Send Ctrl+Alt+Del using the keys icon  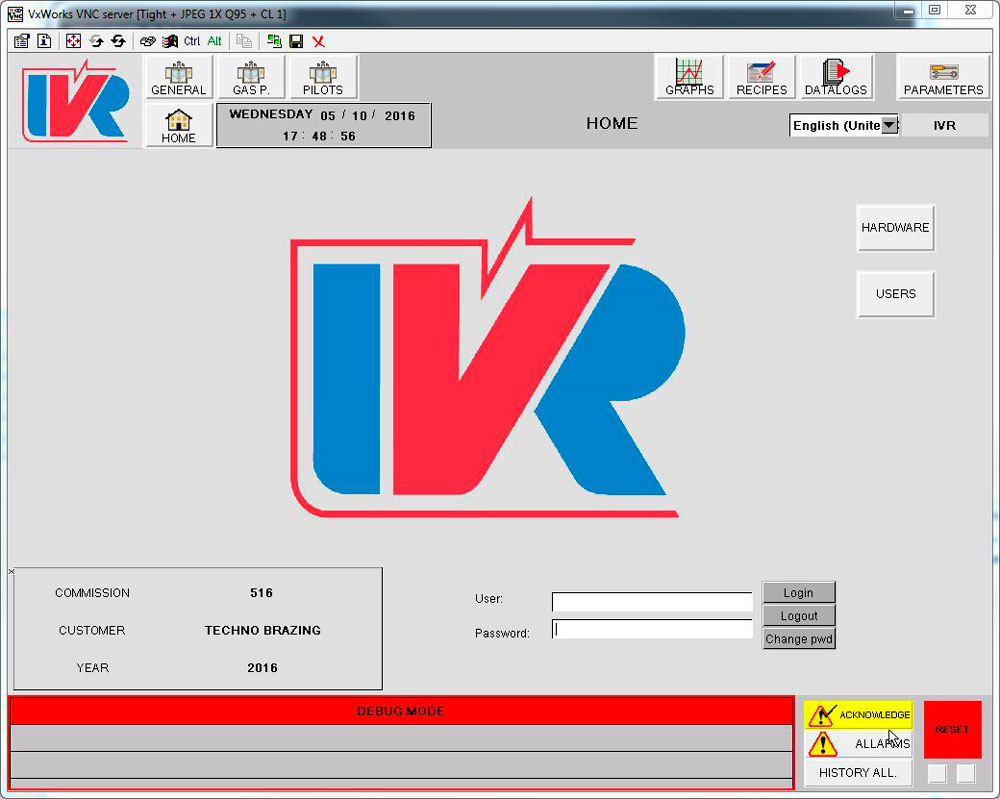(148, 41)
